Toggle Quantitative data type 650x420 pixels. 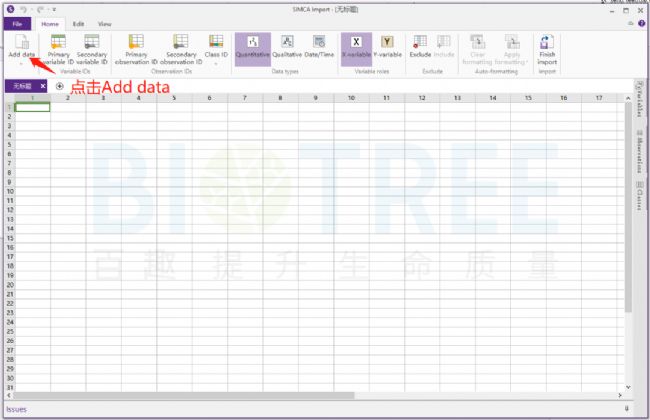[x=253, y=46]
